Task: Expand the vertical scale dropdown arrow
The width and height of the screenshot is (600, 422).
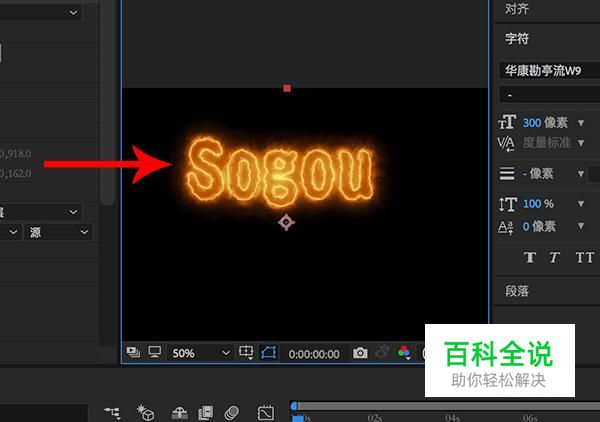Action: (581, 204)
